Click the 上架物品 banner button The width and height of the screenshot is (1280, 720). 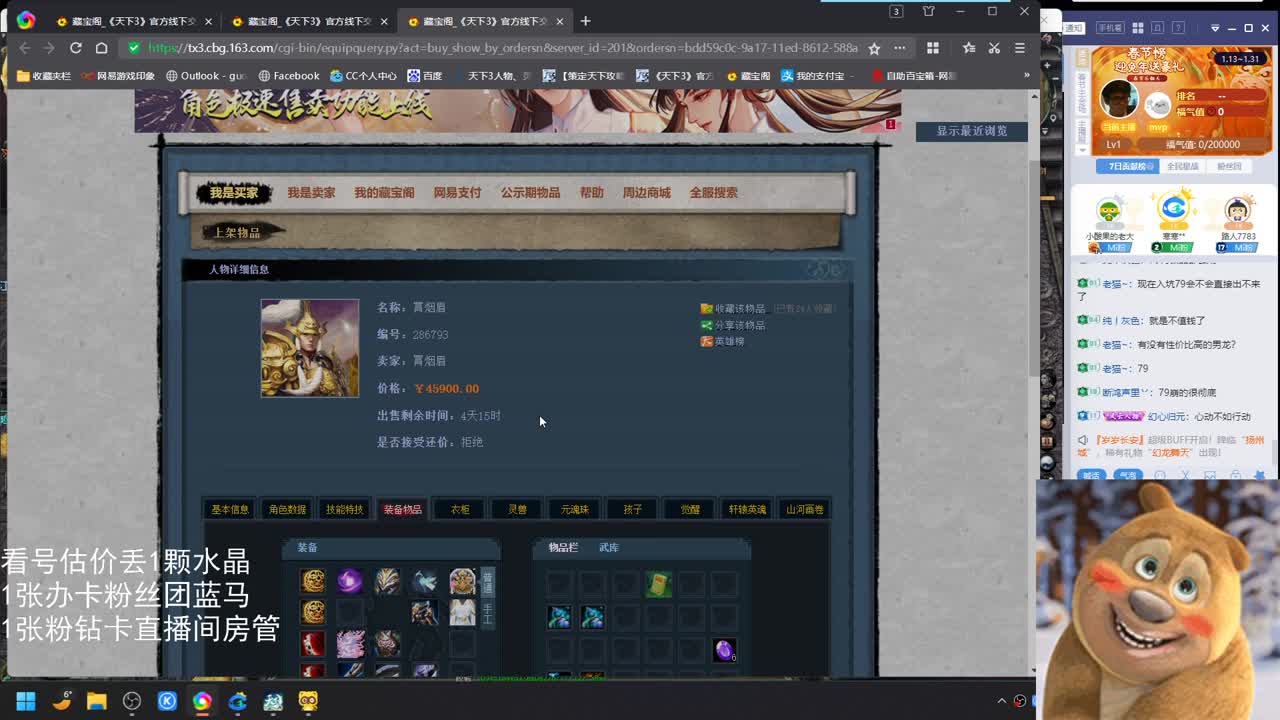238,232
